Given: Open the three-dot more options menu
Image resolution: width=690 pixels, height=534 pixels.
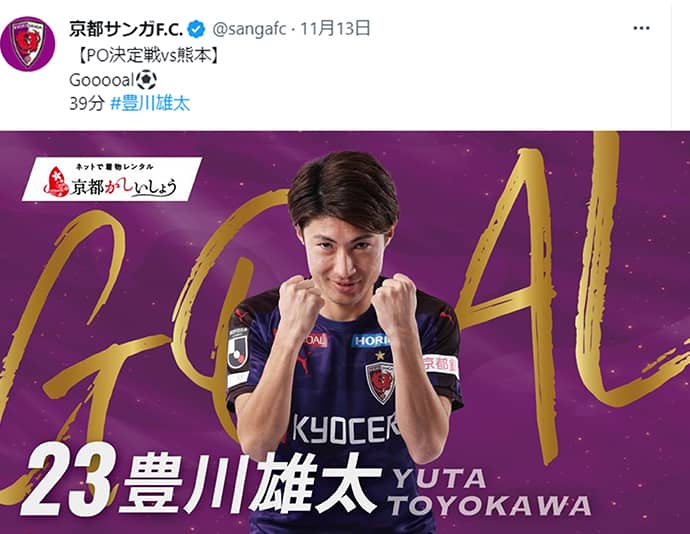Looking at the screenshot, I should [641, 29].
